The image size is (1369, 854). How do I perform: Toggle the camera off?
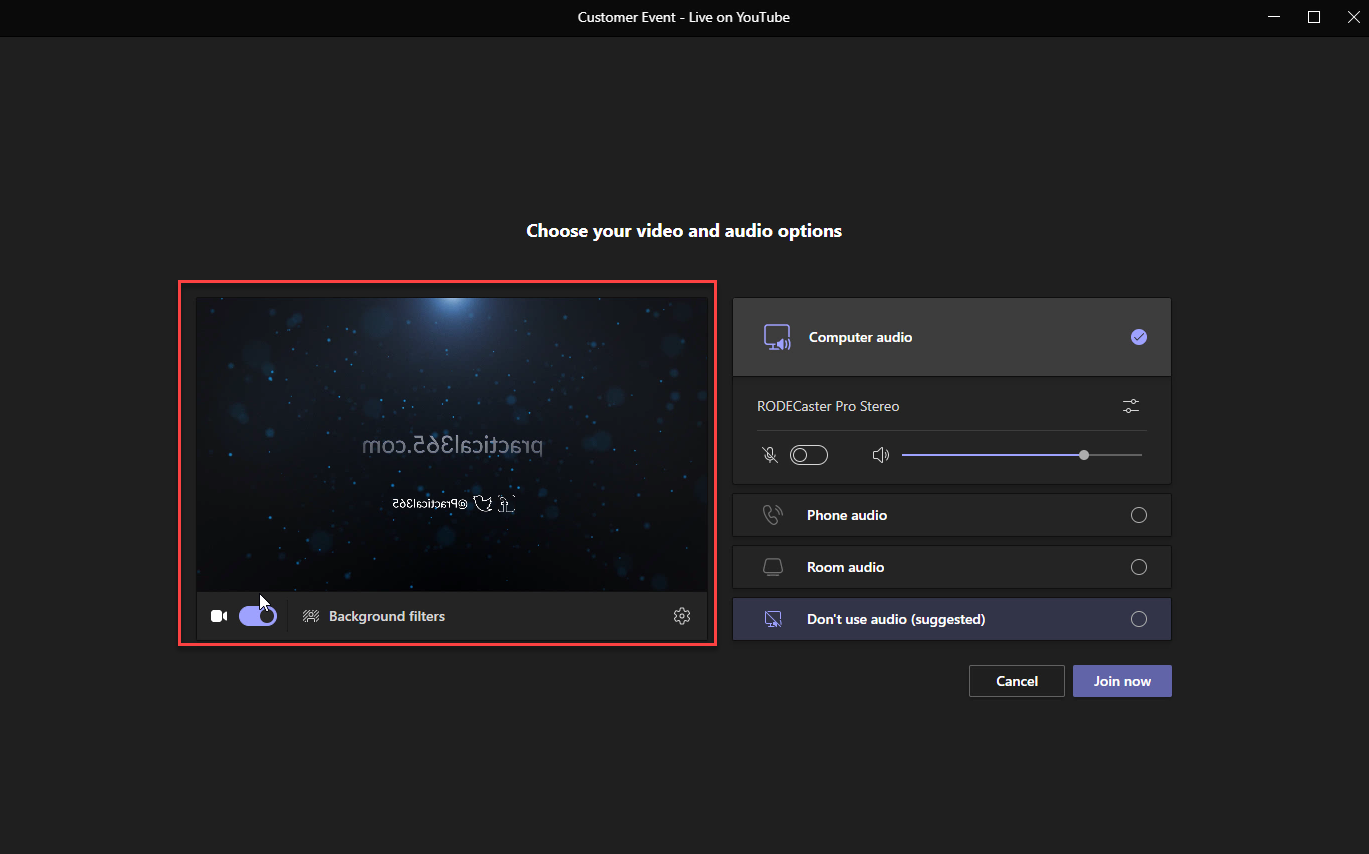(257, 615)
